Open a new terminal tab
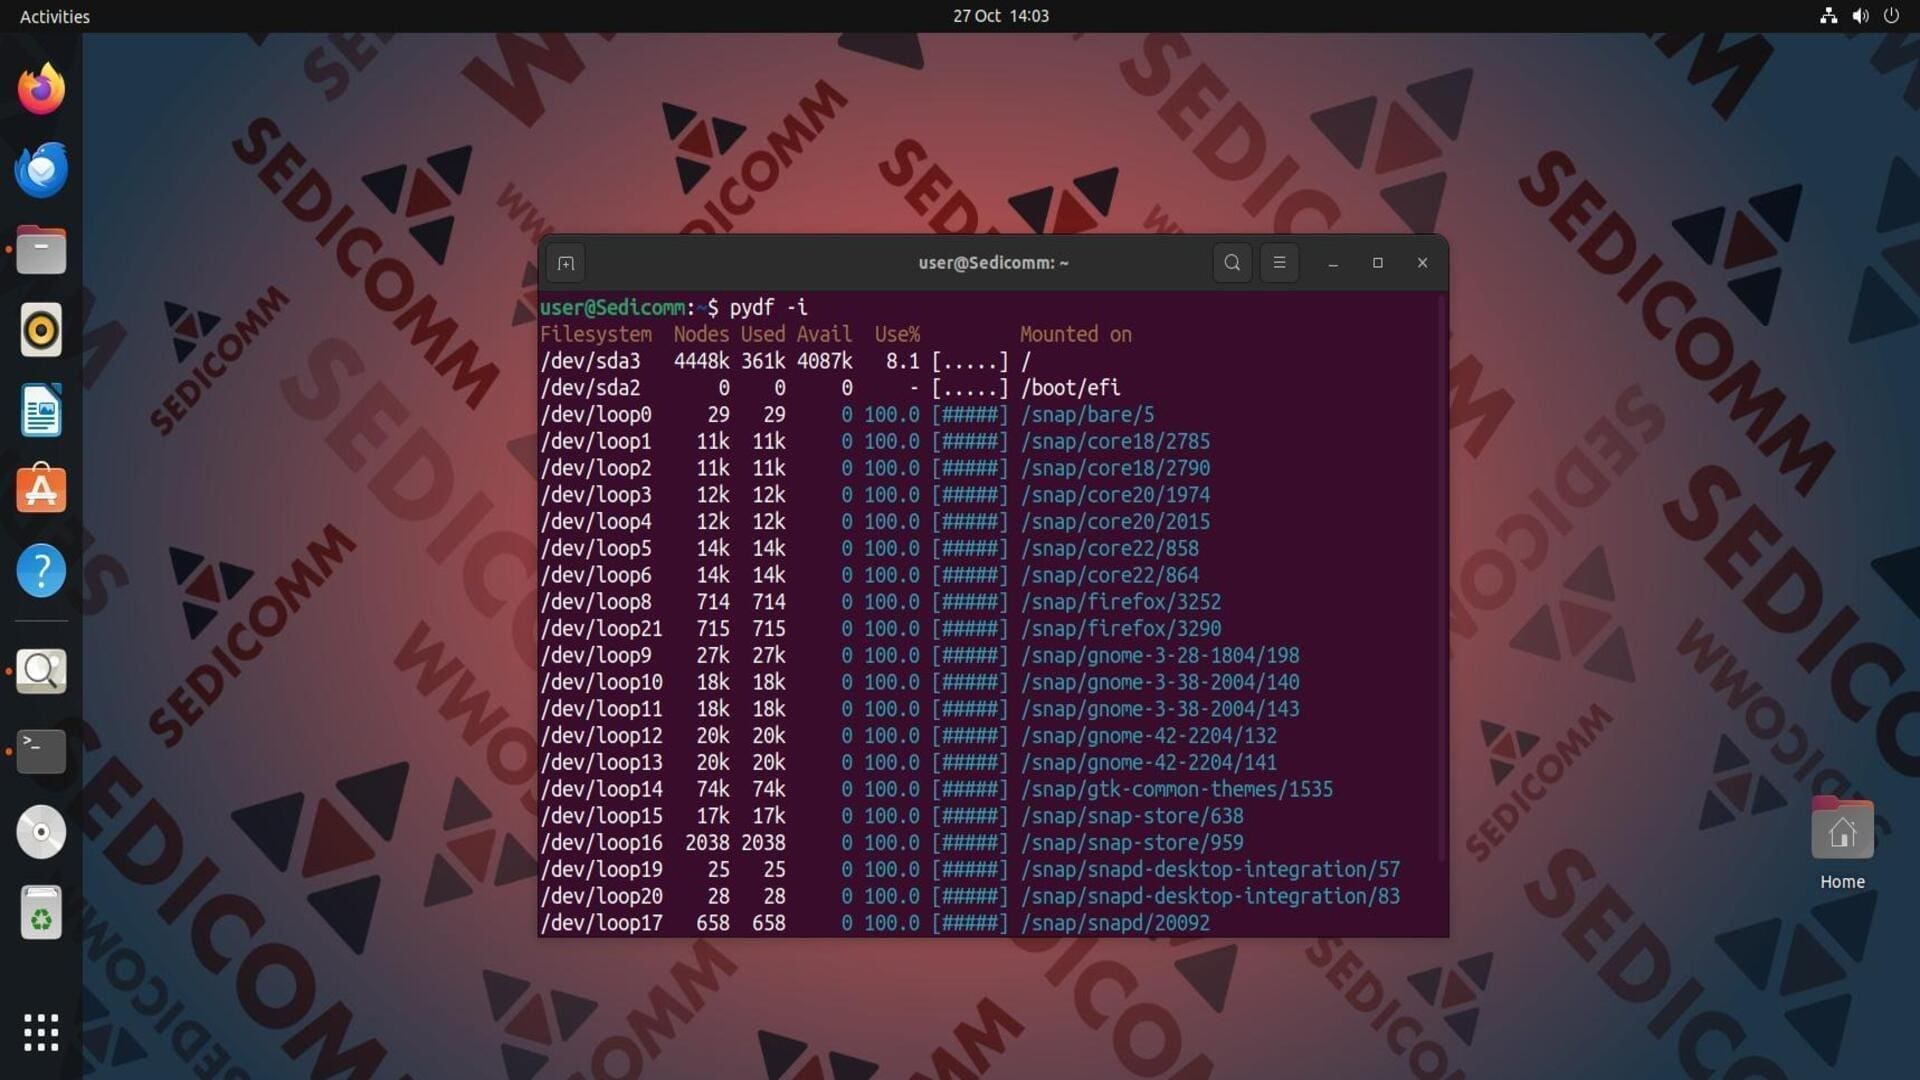 pos(566,263)
